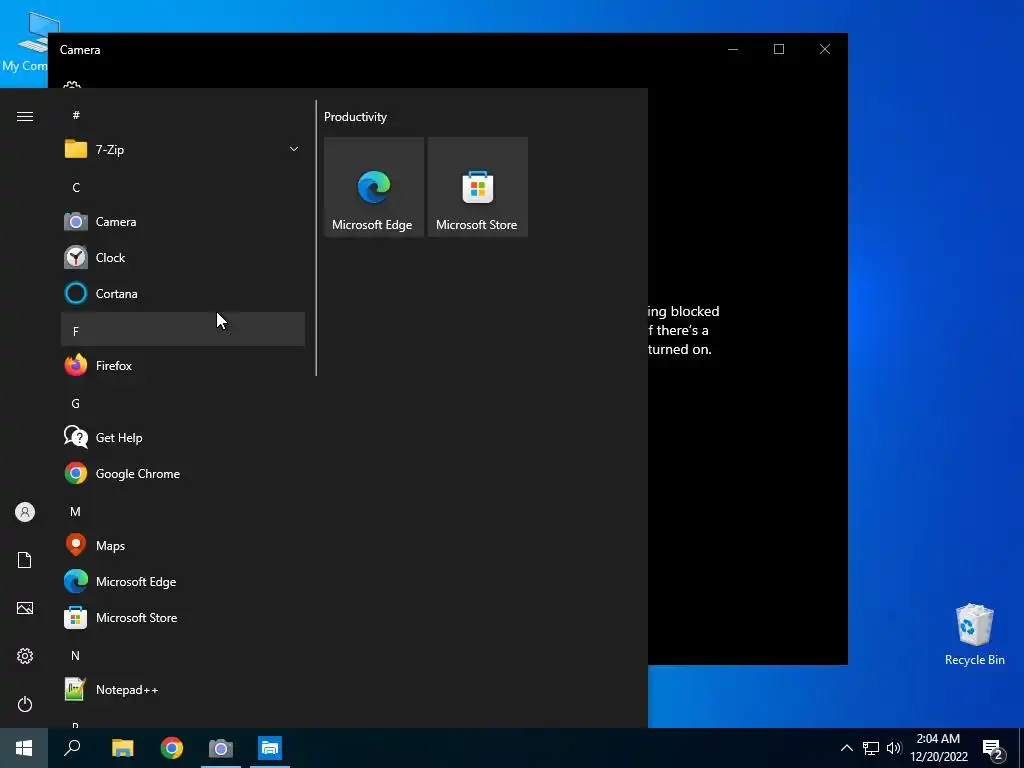
Task: Open the Maps app
Action: pyautogui.click(x=183, y=545)
